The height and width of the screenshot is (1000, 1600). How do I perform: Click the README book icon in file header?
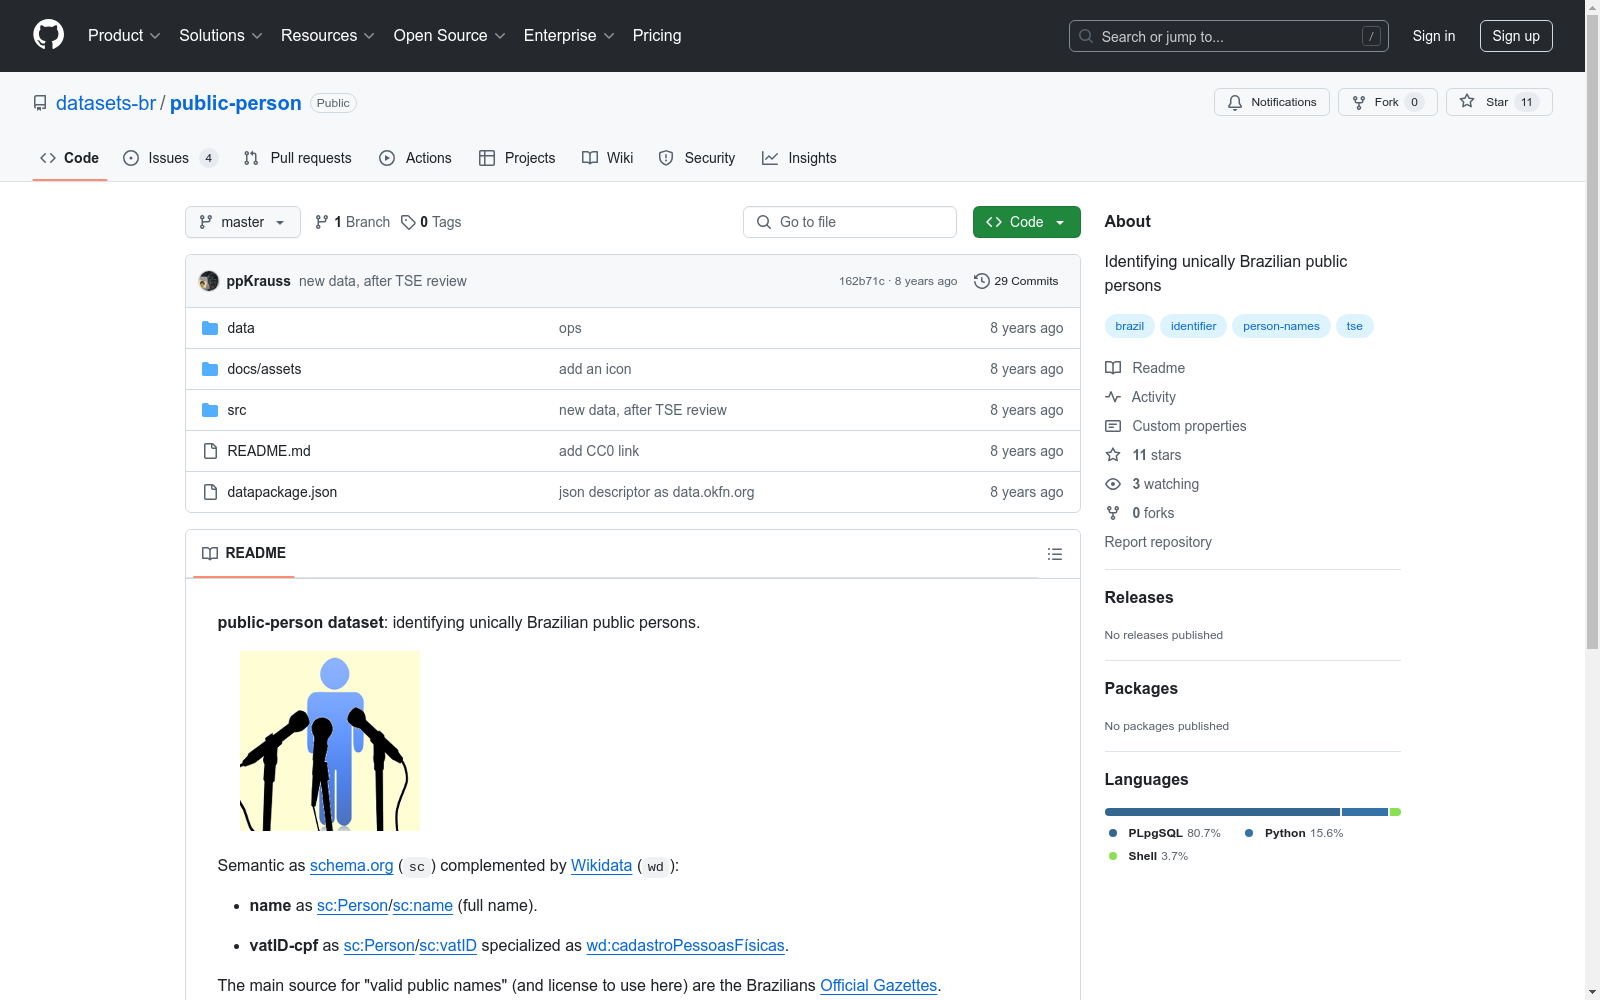coord(210,553)
